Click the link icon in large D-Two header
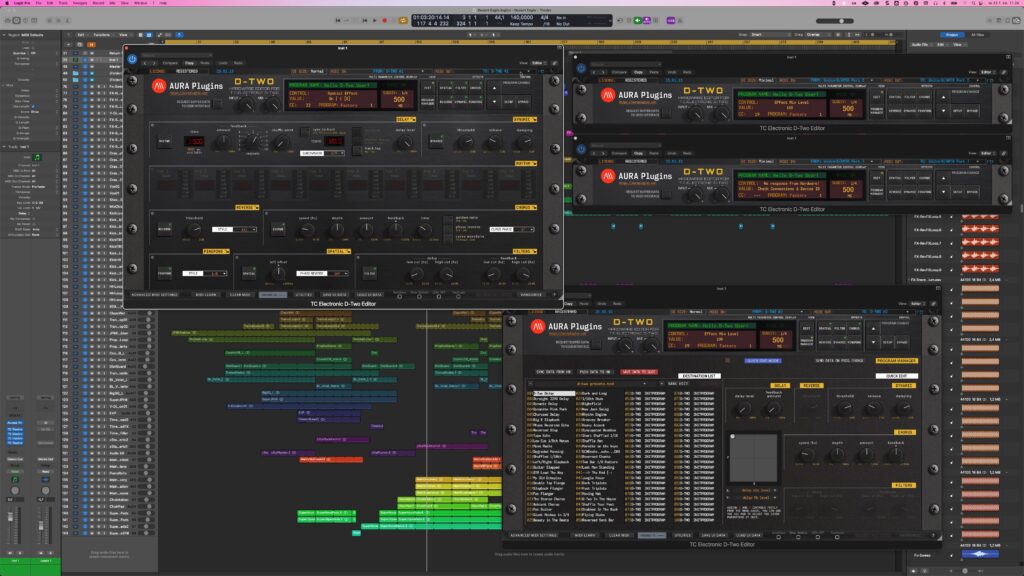This screenshot has width=1024, height=576. click(x=554, y=63)
